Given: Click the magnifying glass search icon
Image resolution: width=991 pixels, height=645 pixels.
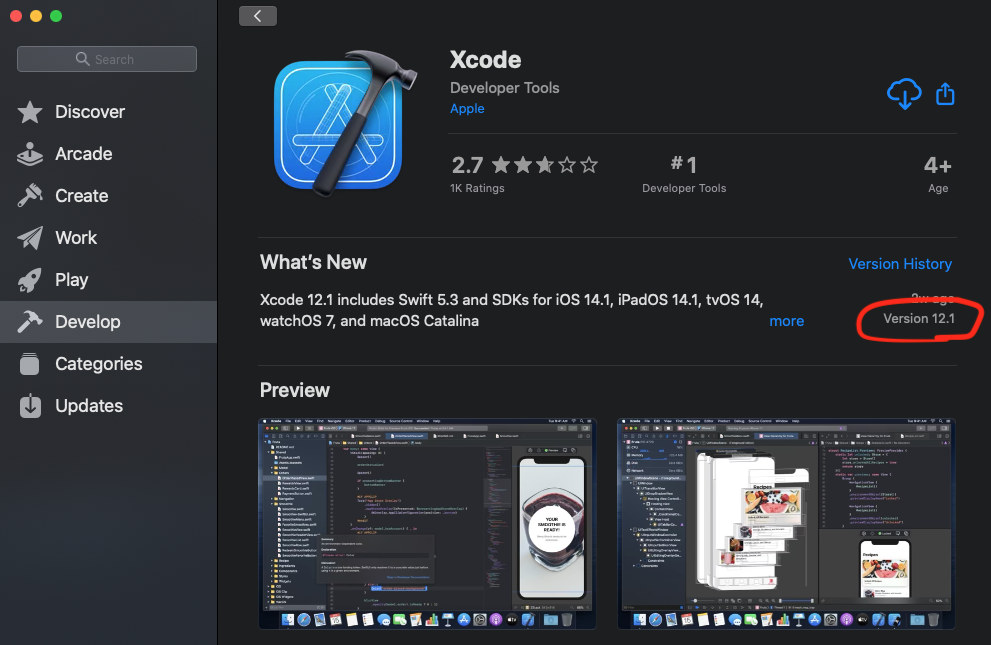Looking at the screenshot, I should click(x=82, y=59).
